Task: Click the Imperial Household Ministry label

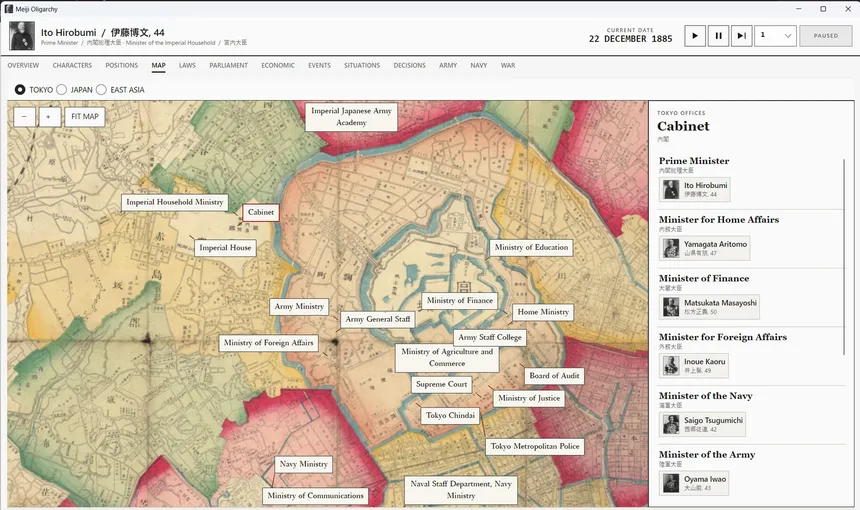Action: pos(174,202)
